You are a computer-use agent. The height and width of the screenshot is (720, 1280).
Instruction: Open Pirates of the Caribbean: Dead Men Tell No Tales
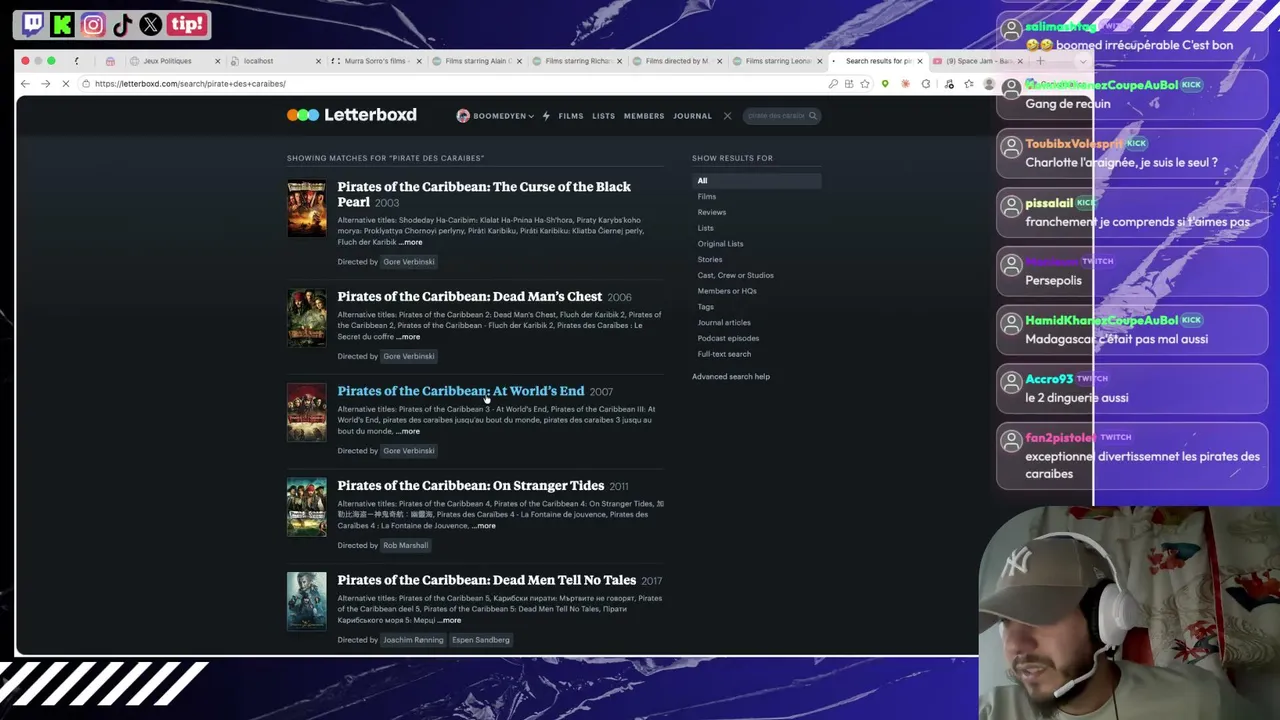[487, 580]
